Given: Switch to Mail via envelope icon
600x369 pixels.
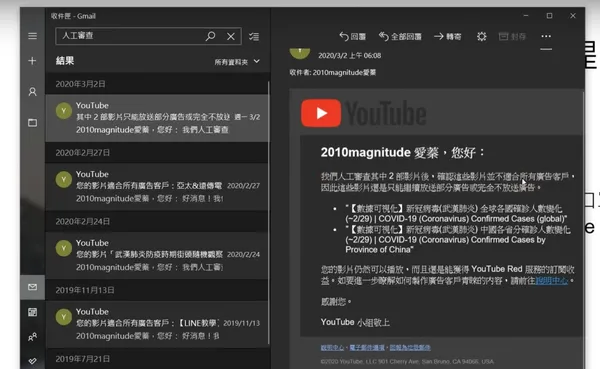Looking at the screenshot, I should 33,287.
